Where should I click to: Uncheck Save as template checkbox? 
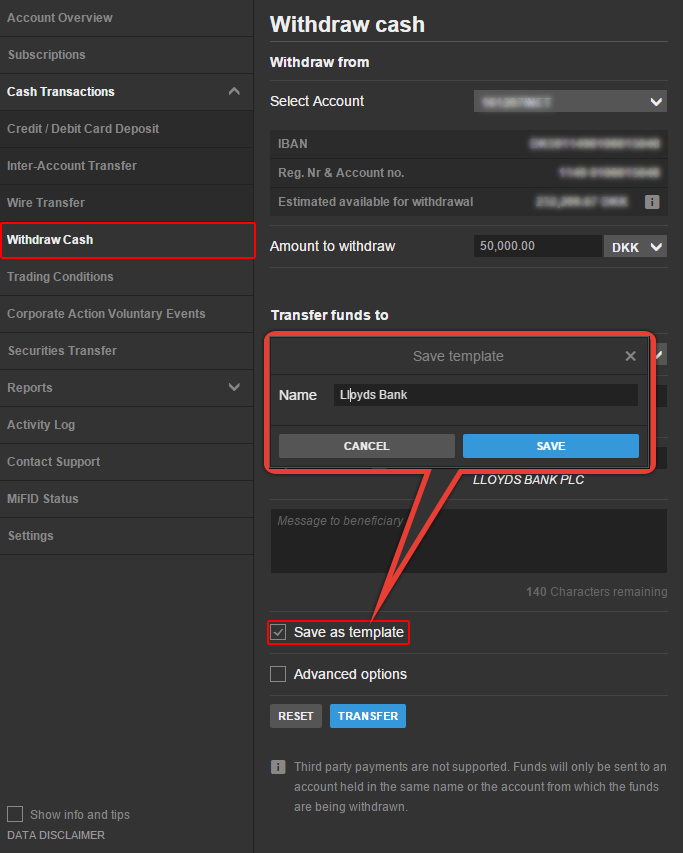click(x=279, y=632)
